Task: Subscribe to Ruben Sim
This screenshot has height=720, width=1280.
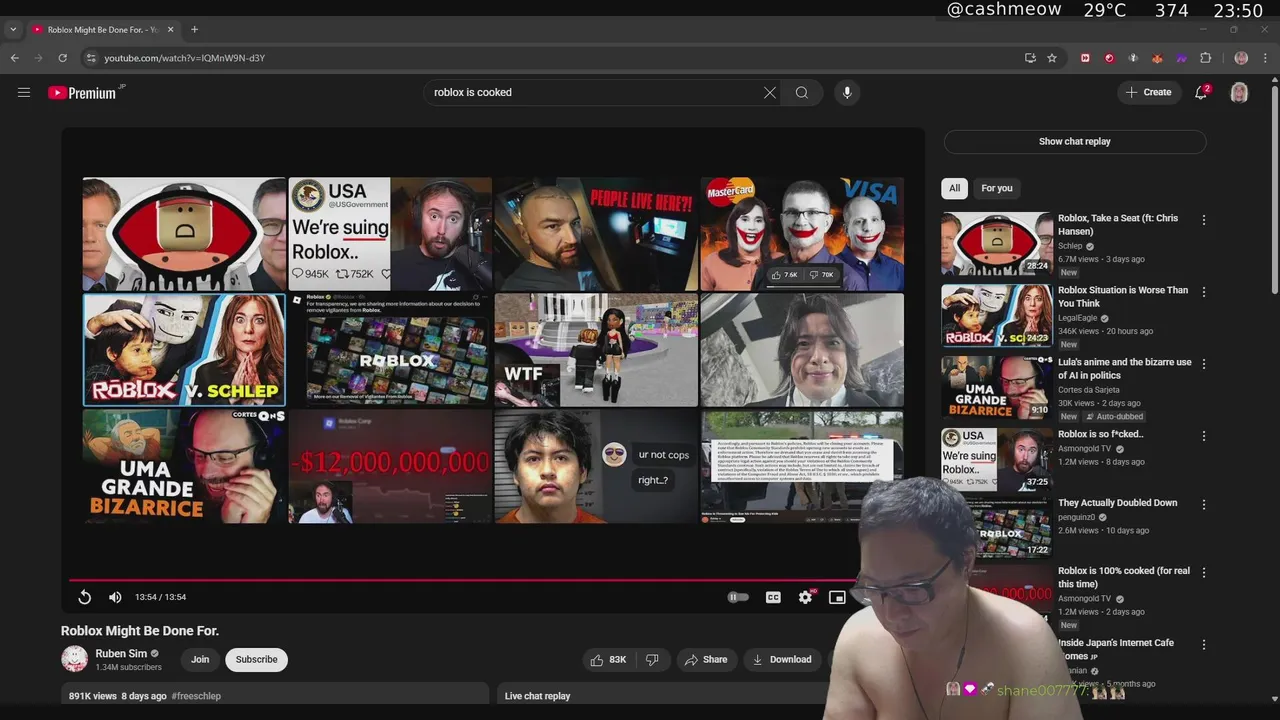Action: (x=256, y=659)
